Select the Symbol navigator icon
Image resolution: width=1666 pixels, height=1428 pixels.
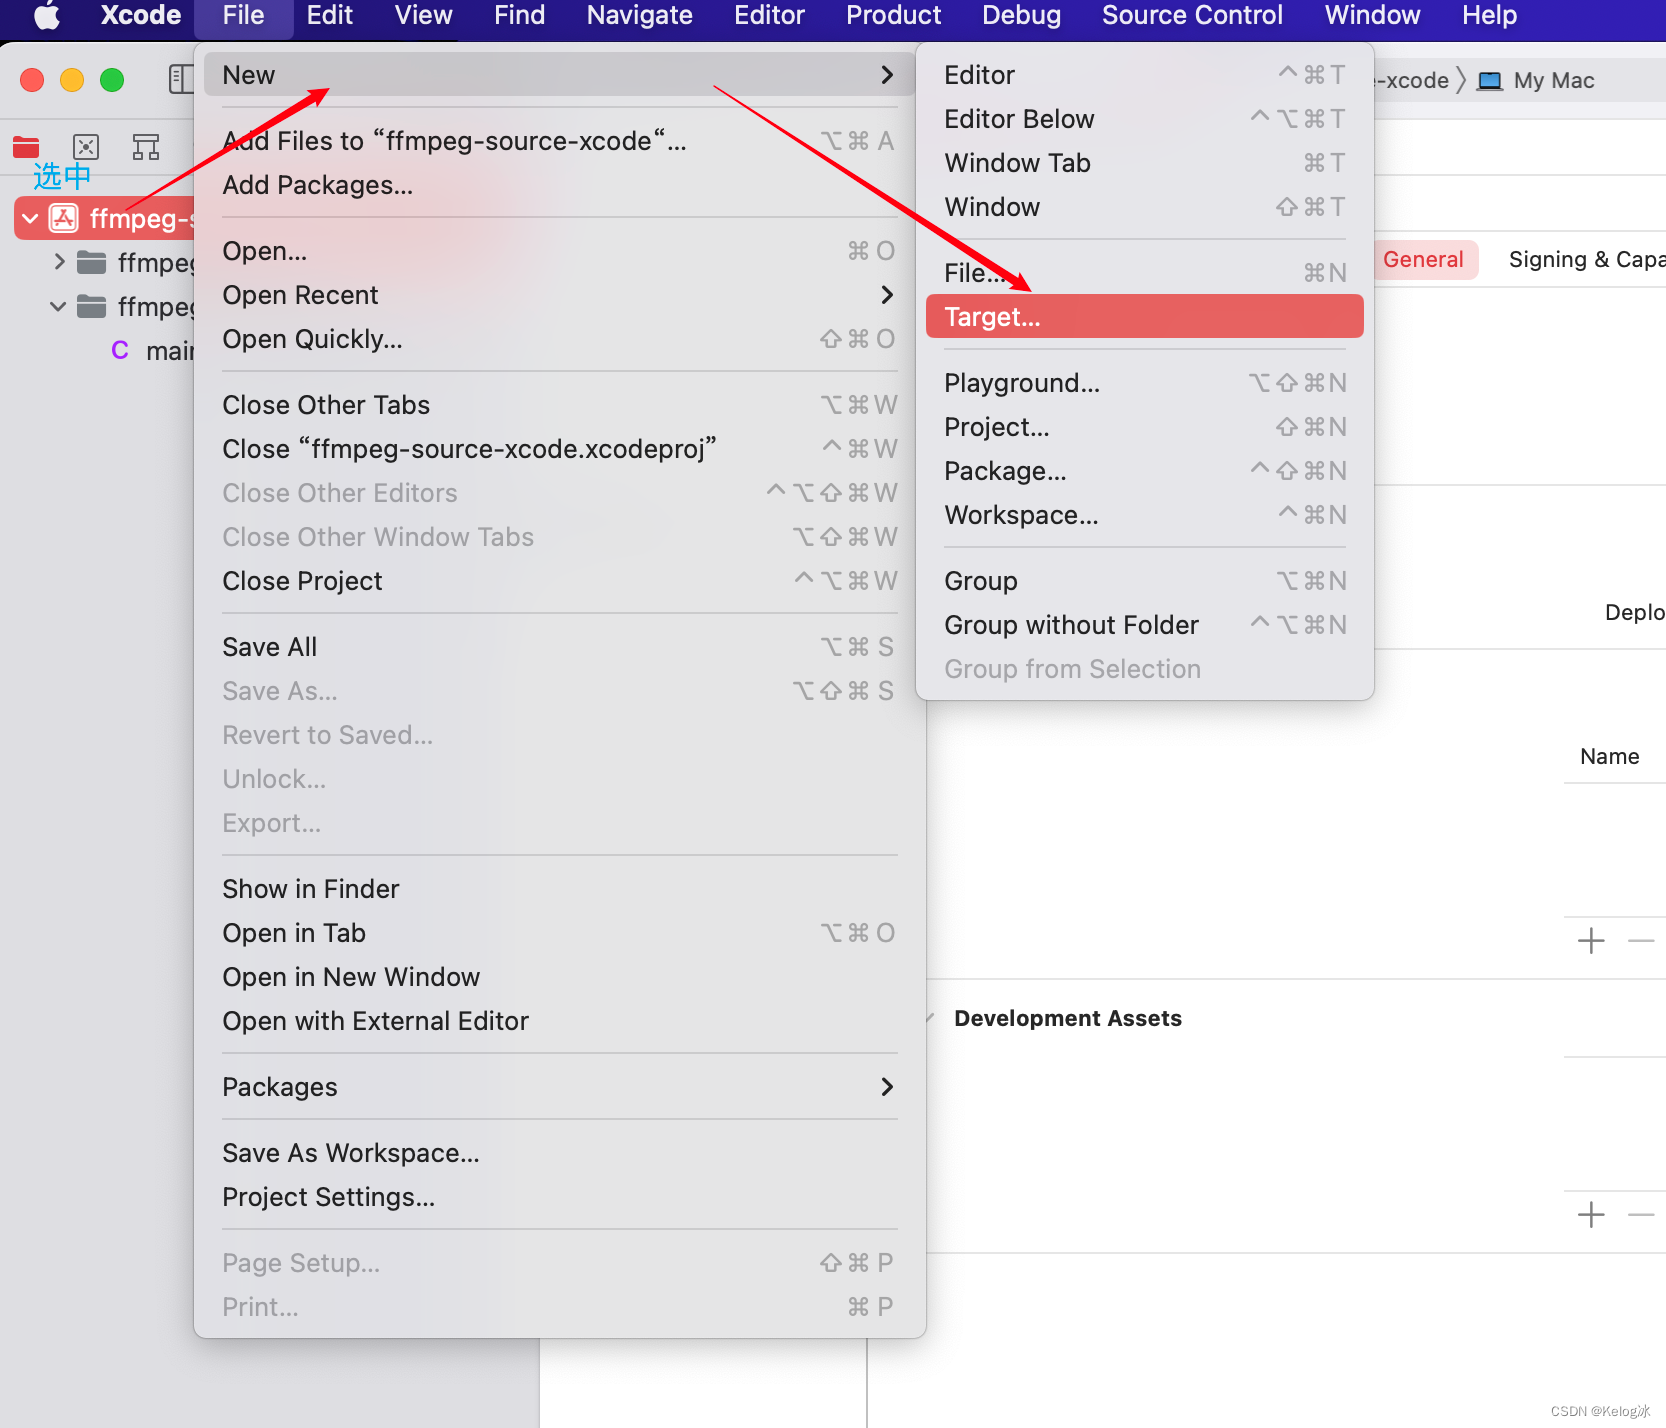[x=146, y=148]
